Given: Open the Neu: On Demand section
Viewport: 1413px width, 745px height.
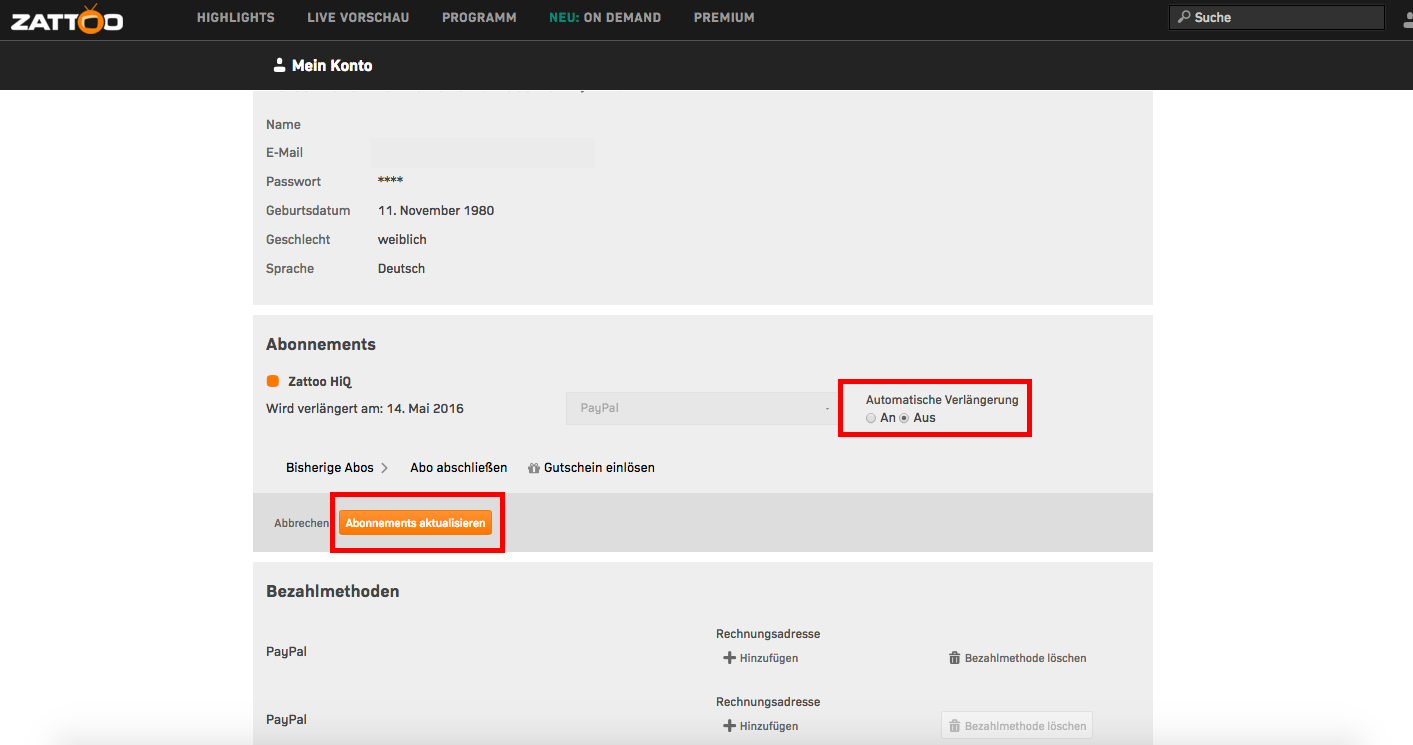Looking at the screenshot, I should pyautogui.click(x=605, y=18).
